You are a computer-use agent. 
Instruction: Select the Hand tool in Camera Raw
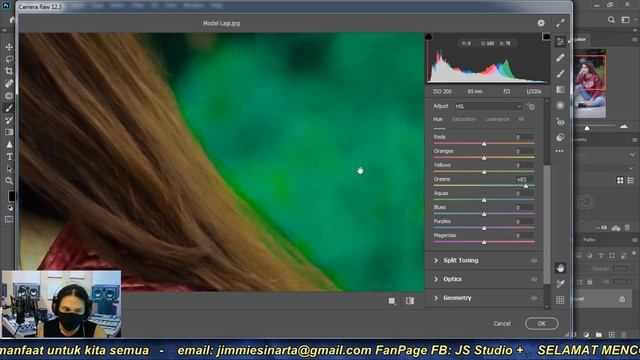point(560,268)
